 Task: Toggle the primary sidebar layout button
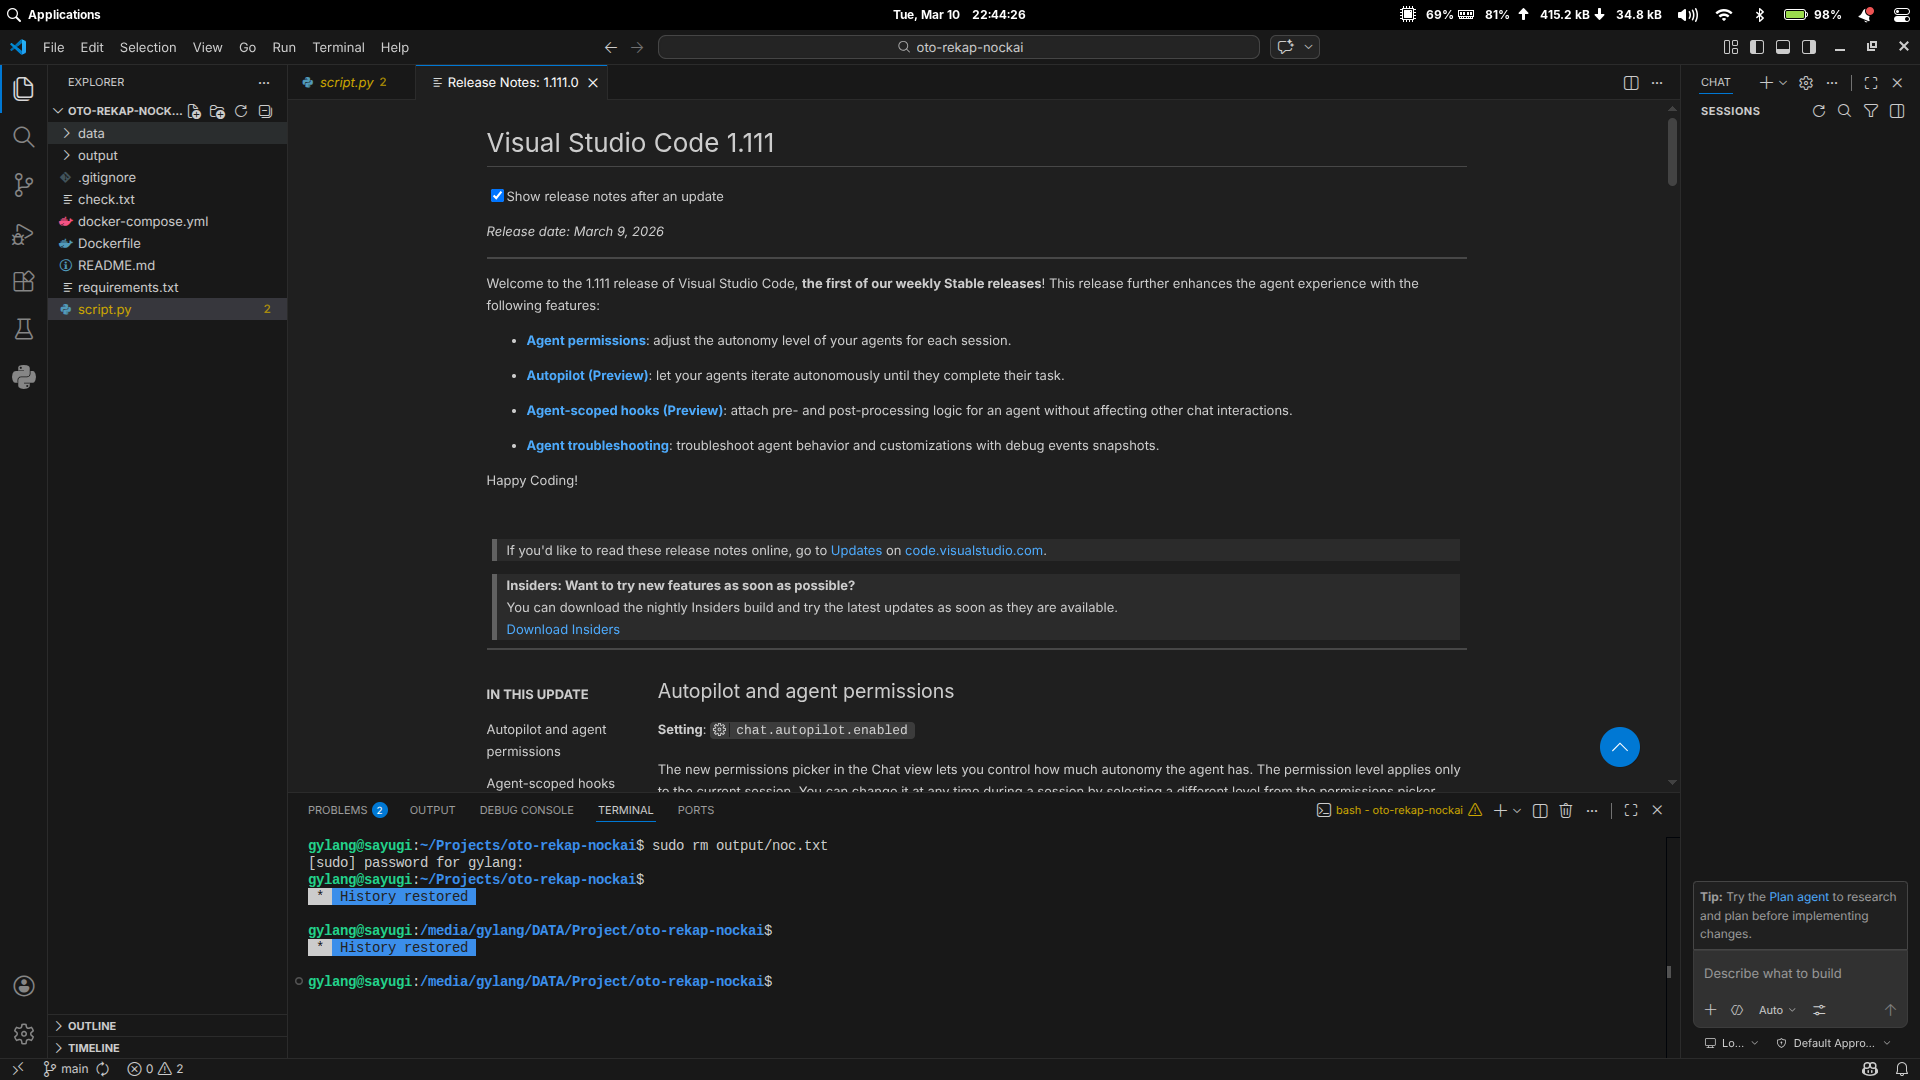click(1757, 47)
